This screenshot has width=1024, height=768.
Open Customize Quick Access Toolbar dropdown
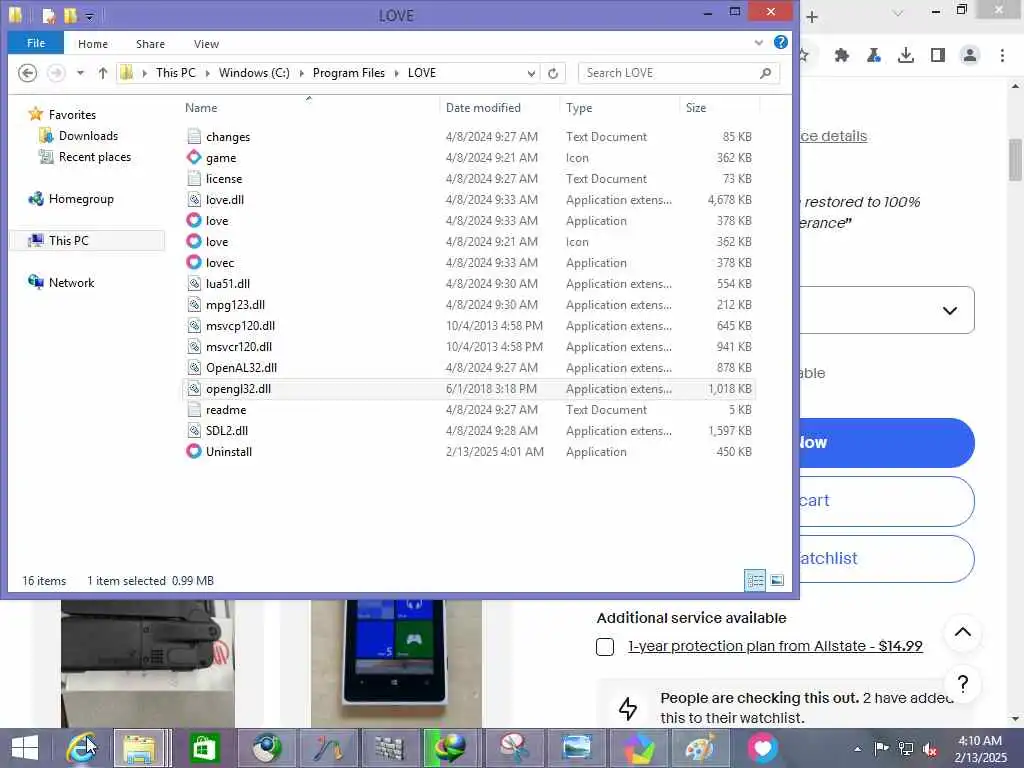click(89, 16)
